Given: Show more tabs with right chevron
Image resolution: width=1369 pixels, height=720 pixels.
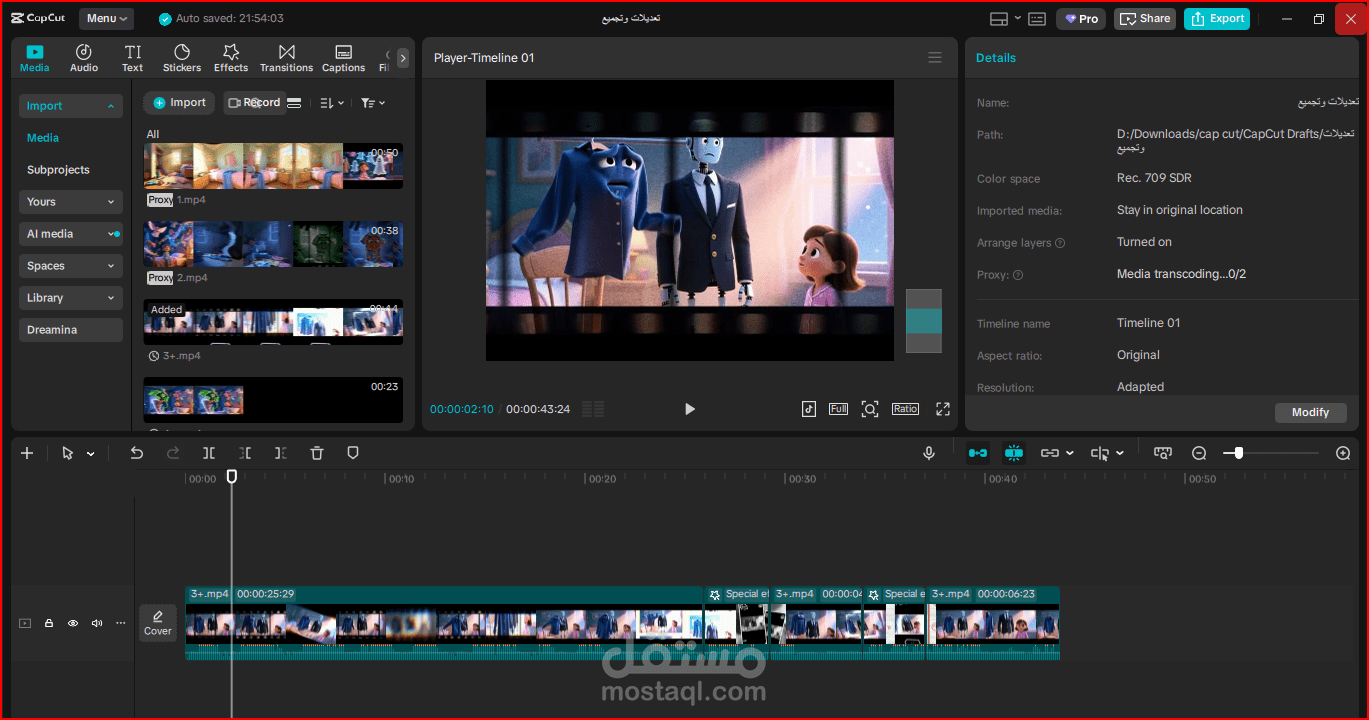Looking at the screenshot, I should tap(403, 58).
